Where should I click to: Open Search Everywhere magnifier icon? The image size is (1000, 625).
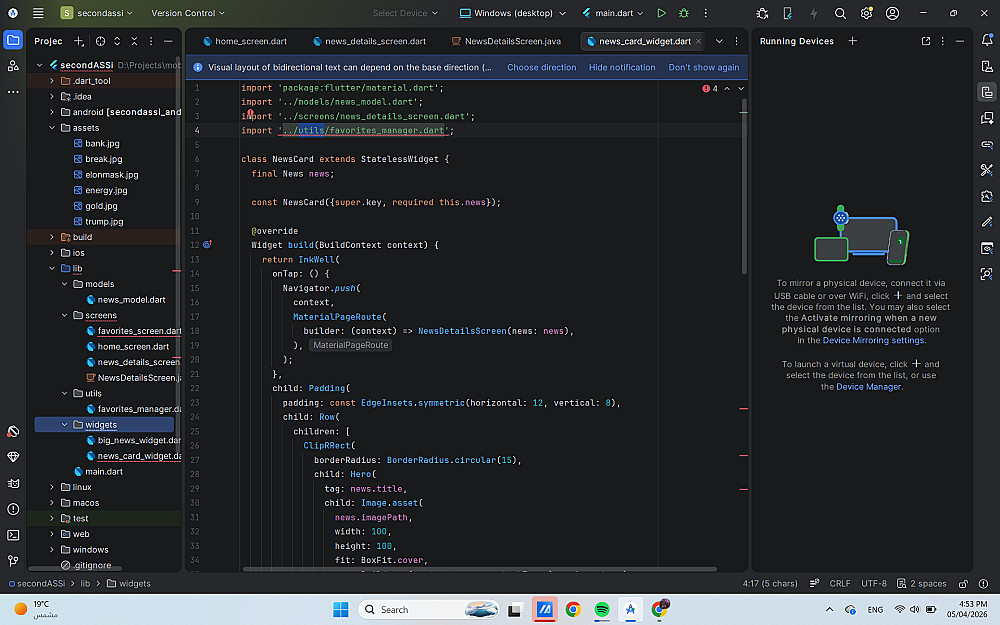840,14
